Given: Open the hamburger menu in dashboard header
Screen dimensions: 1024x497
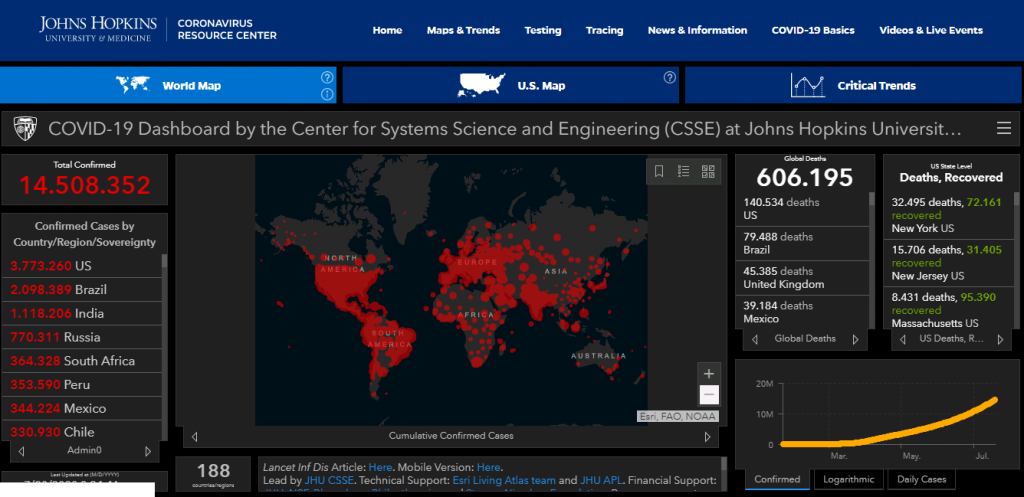Looking at the screenshot, I should tap(1004, 129).
